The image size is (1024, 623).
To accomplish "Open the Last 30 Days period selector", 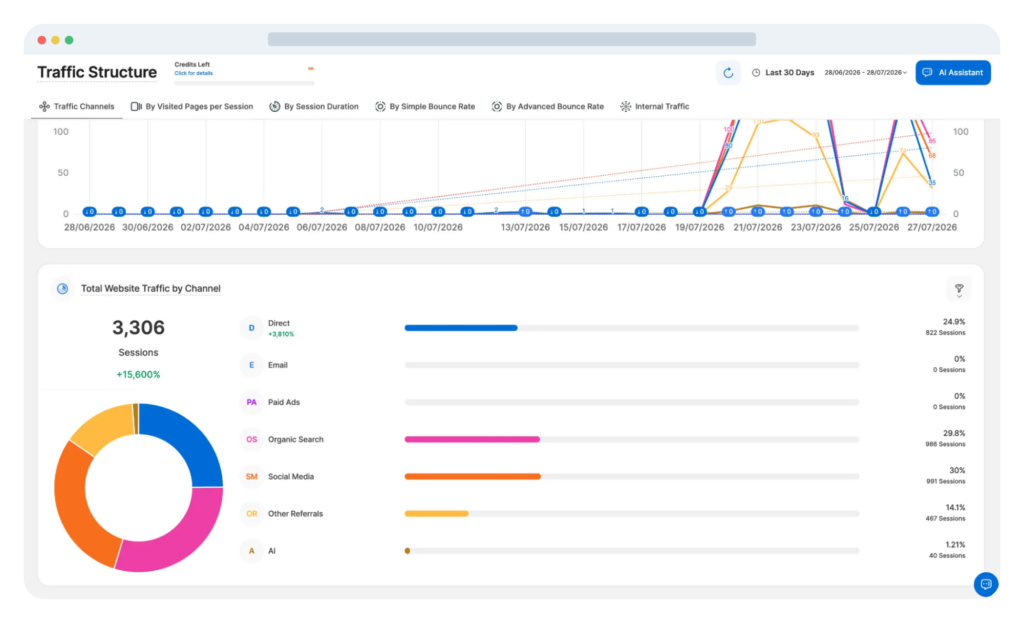I will [783, 72].
